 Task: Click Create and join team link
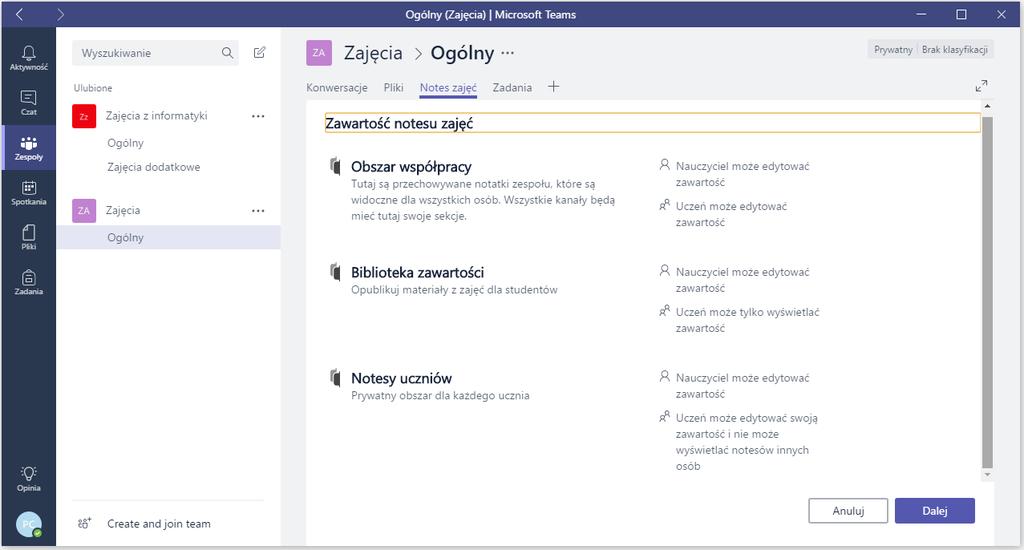(159, 523)
